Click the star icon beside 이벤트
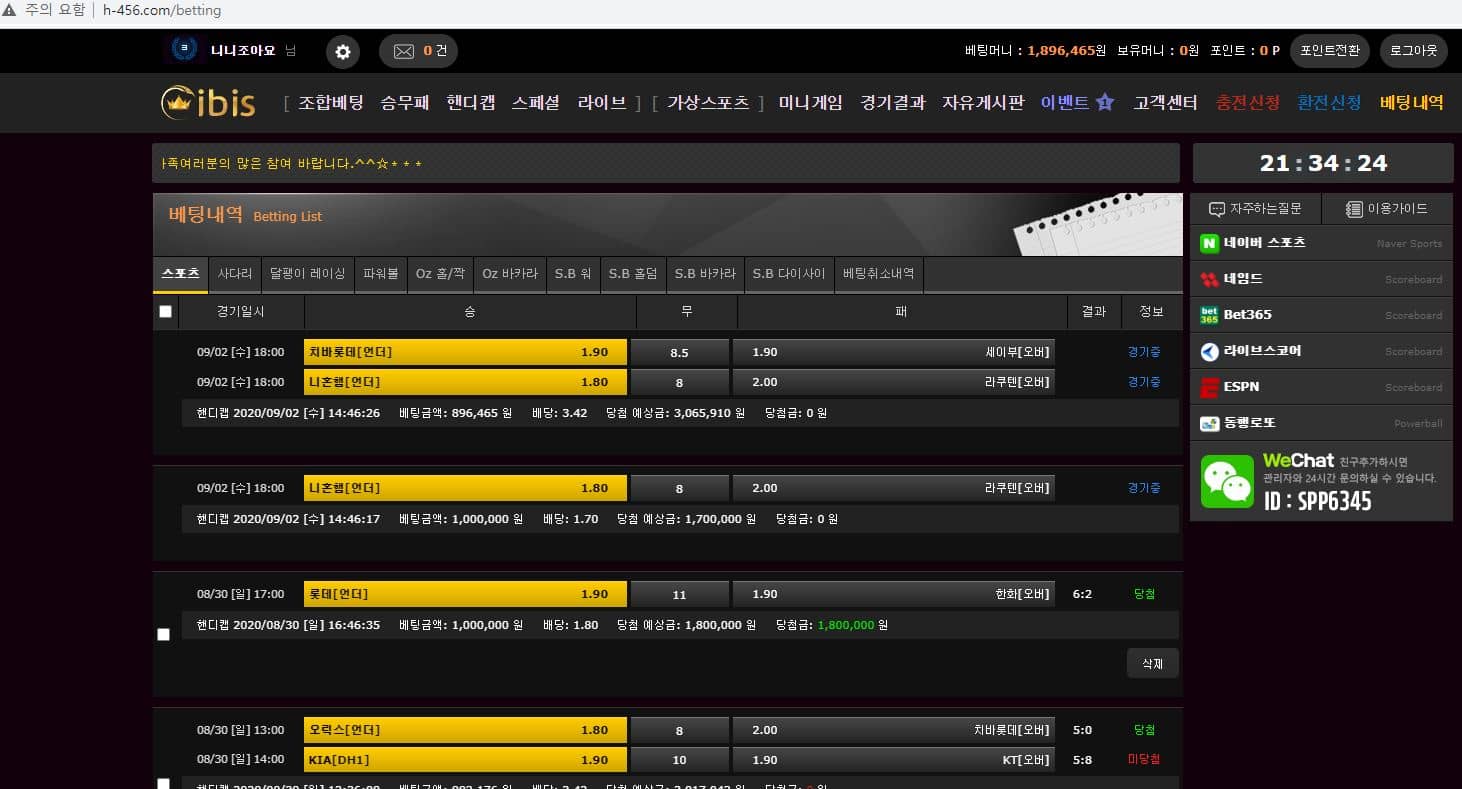This screenshot has height=789, width=1462. [x=1105, y=102]
